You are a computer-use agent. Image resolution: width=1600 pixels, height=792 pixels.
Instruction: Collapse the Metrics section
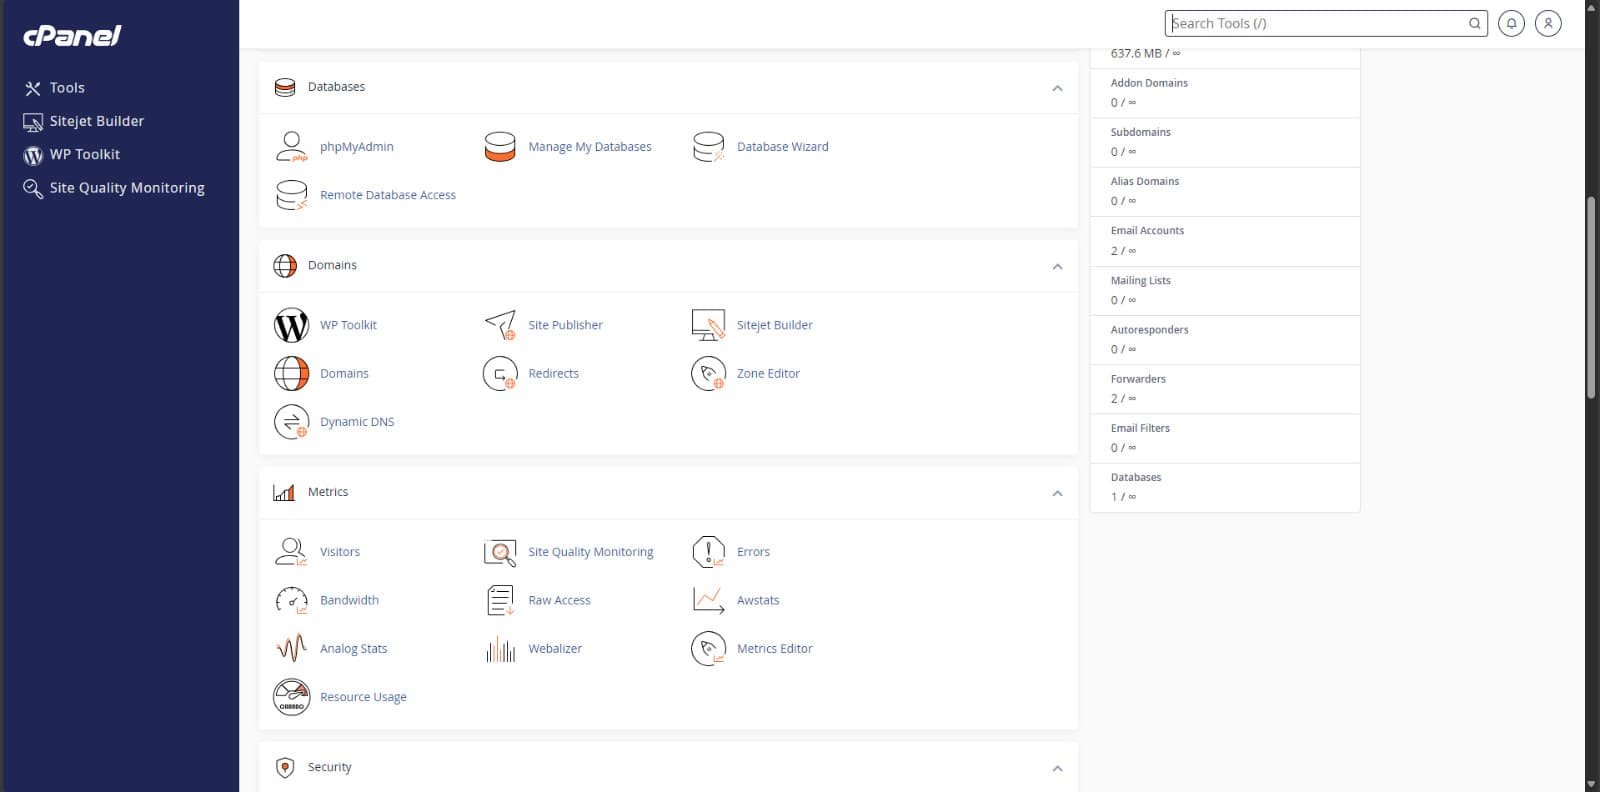1057,493
